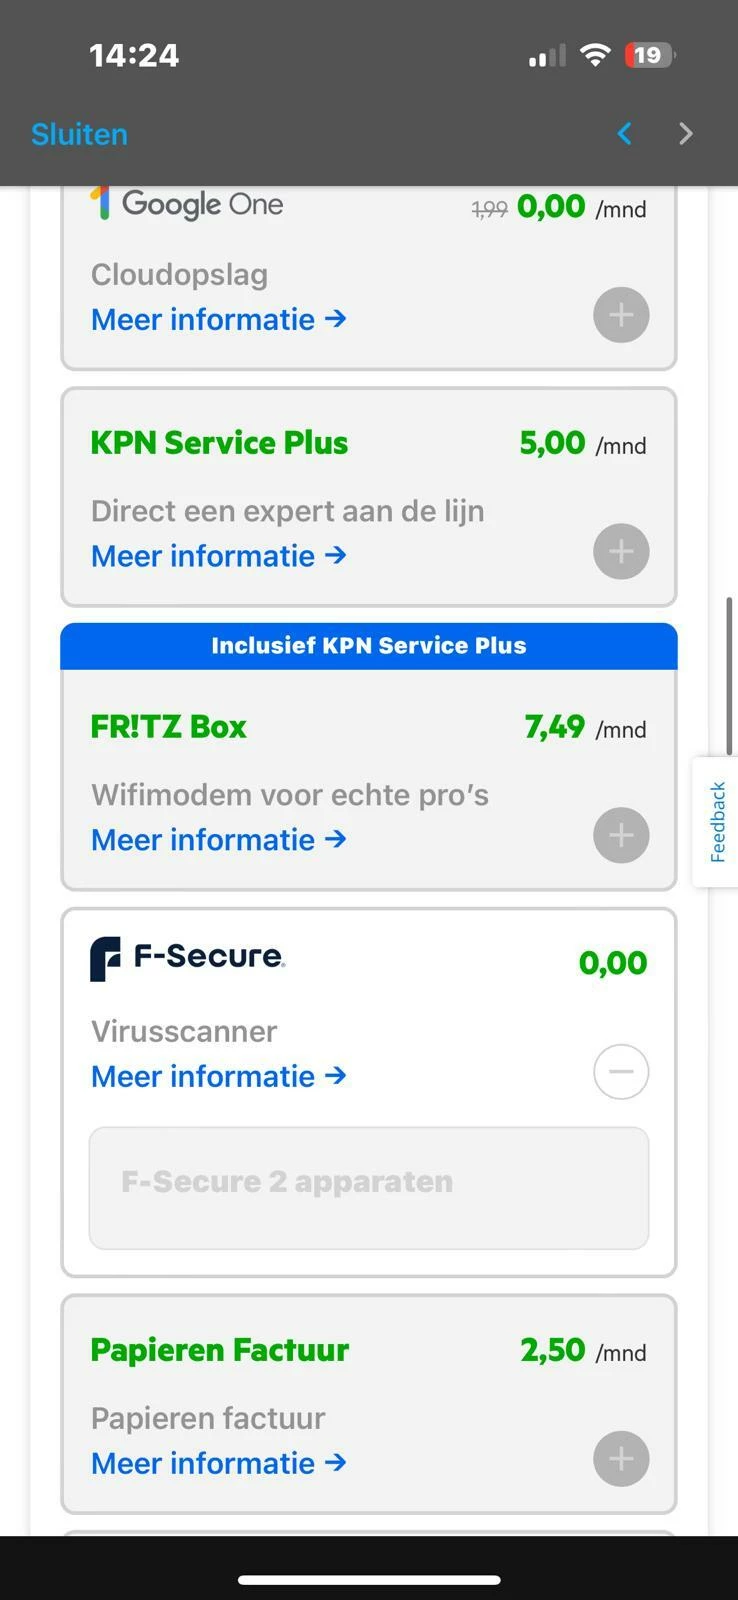This screenshot has width=738, height=1600.
Task: Close the page via Sluiten
Action: tap(79, 134)
